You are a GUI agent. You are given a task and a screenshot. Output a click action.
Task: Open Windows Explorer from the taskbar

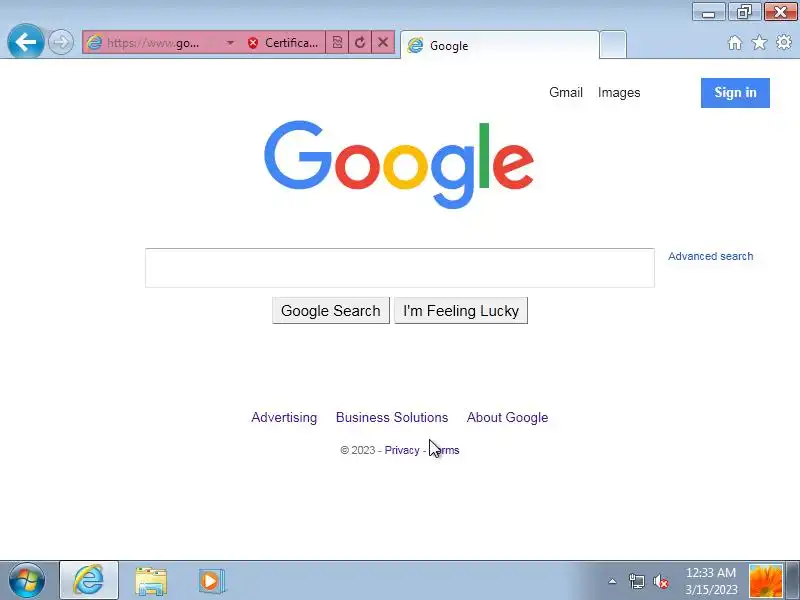151,581
